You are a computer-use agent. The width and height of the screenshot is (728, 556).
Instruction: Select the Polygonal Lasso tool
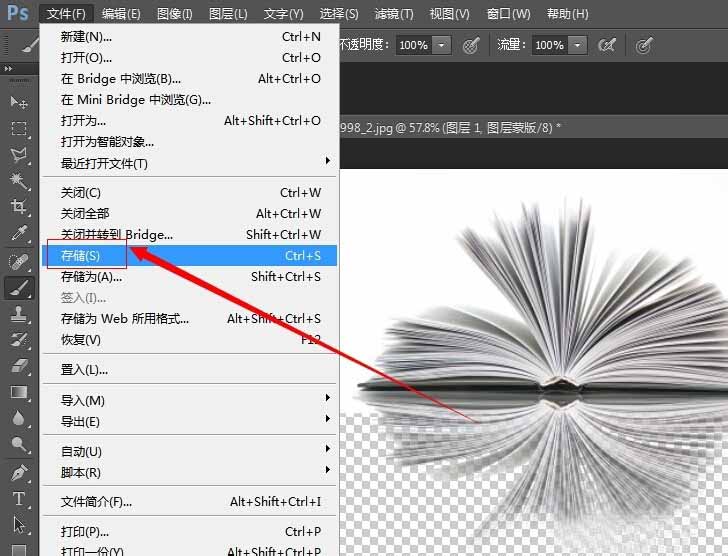(x=19, y=155)
